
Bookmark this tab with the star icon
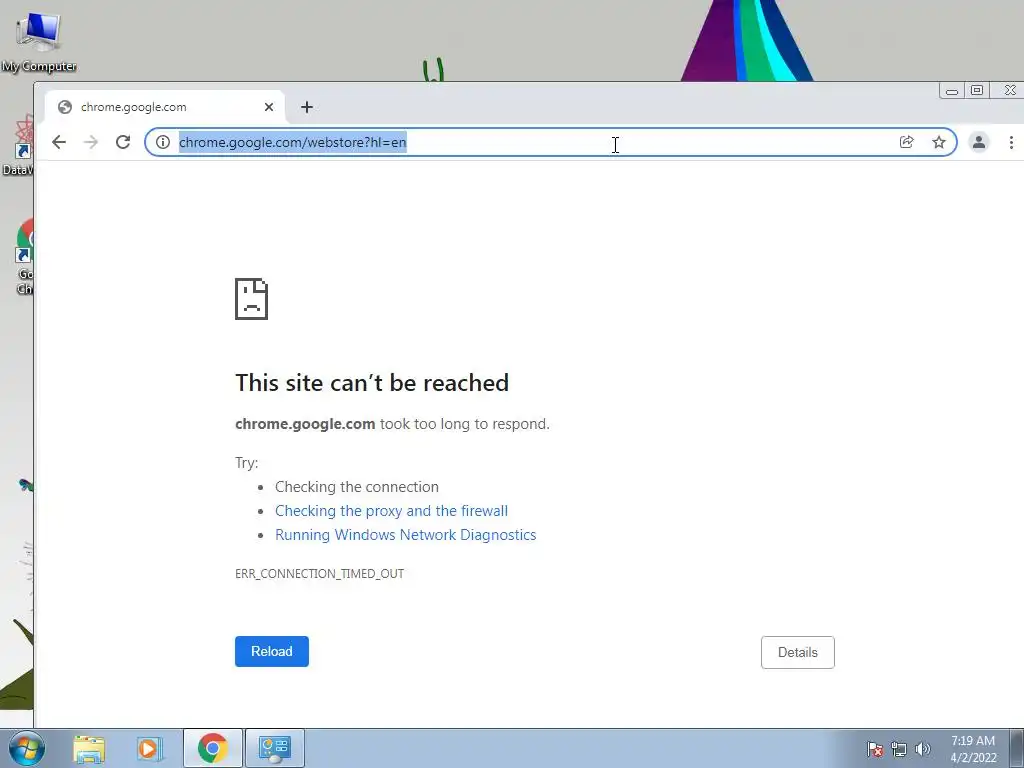(x=938, y=142)
